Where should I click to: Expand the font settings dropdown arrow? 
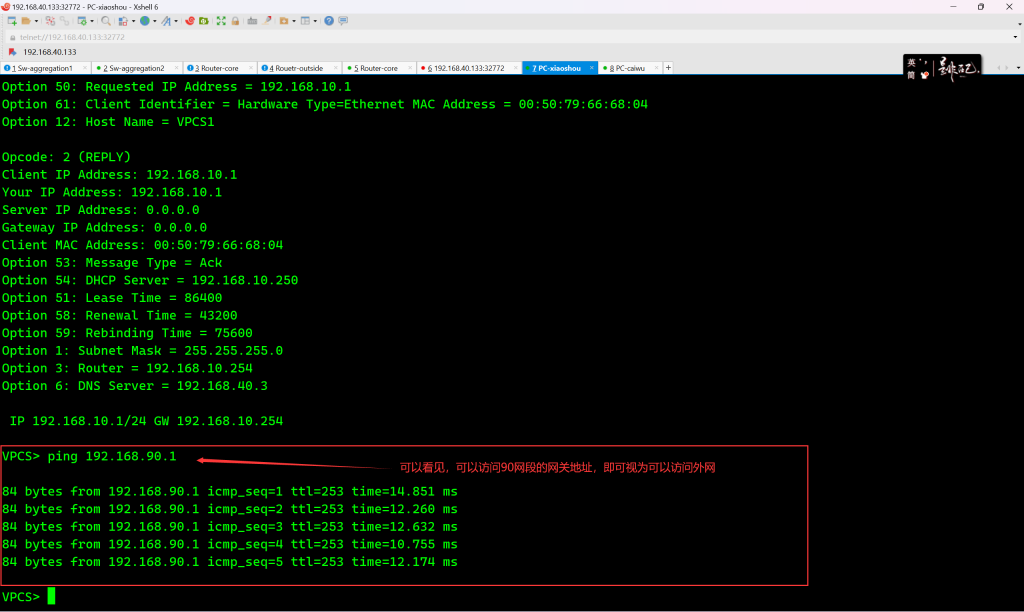(177, 21)
